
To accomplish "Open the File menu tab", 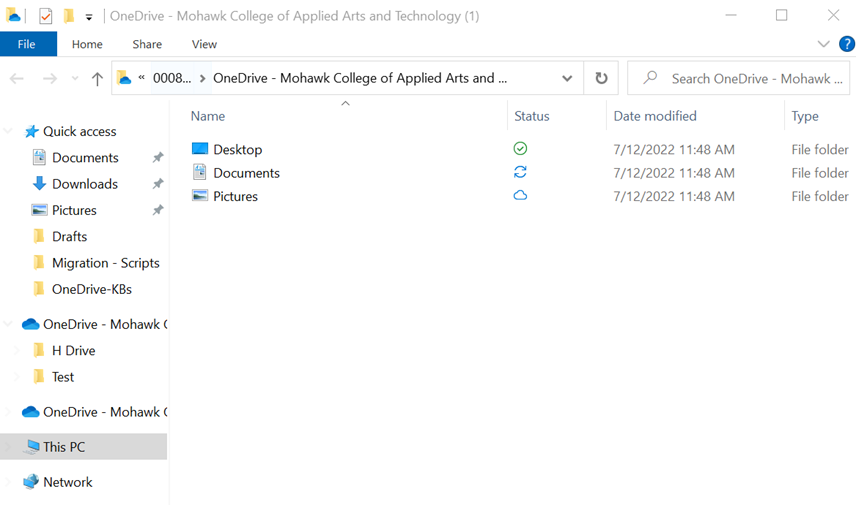I will point(28,44).
